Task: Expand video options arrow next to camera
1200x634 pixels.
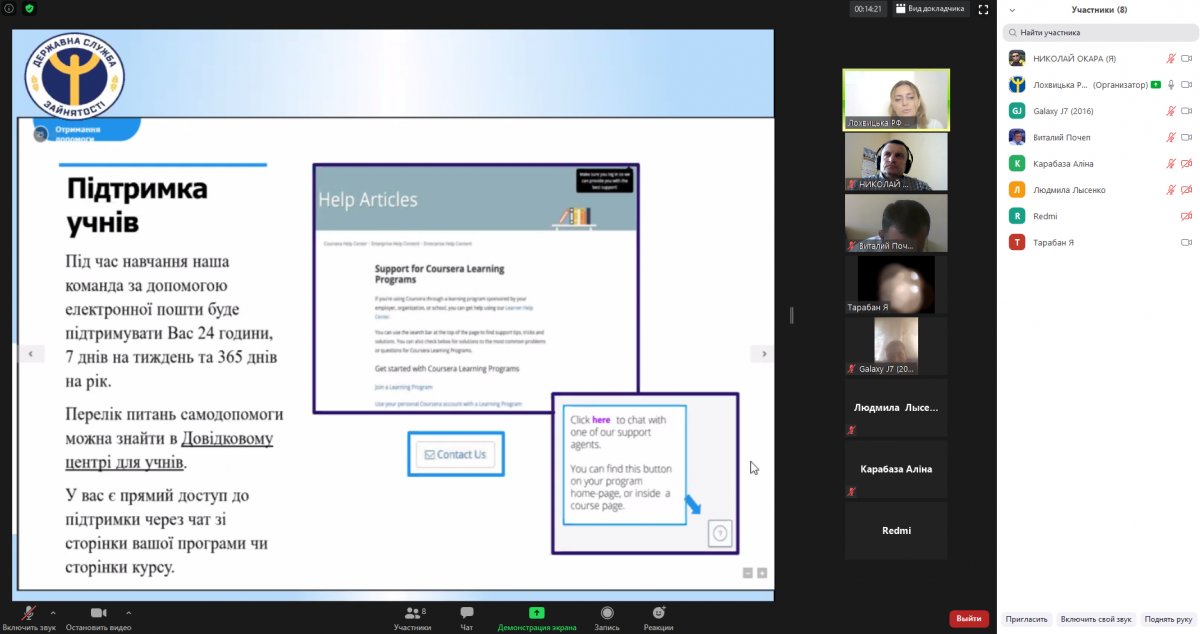Action: tap(128, 612)
